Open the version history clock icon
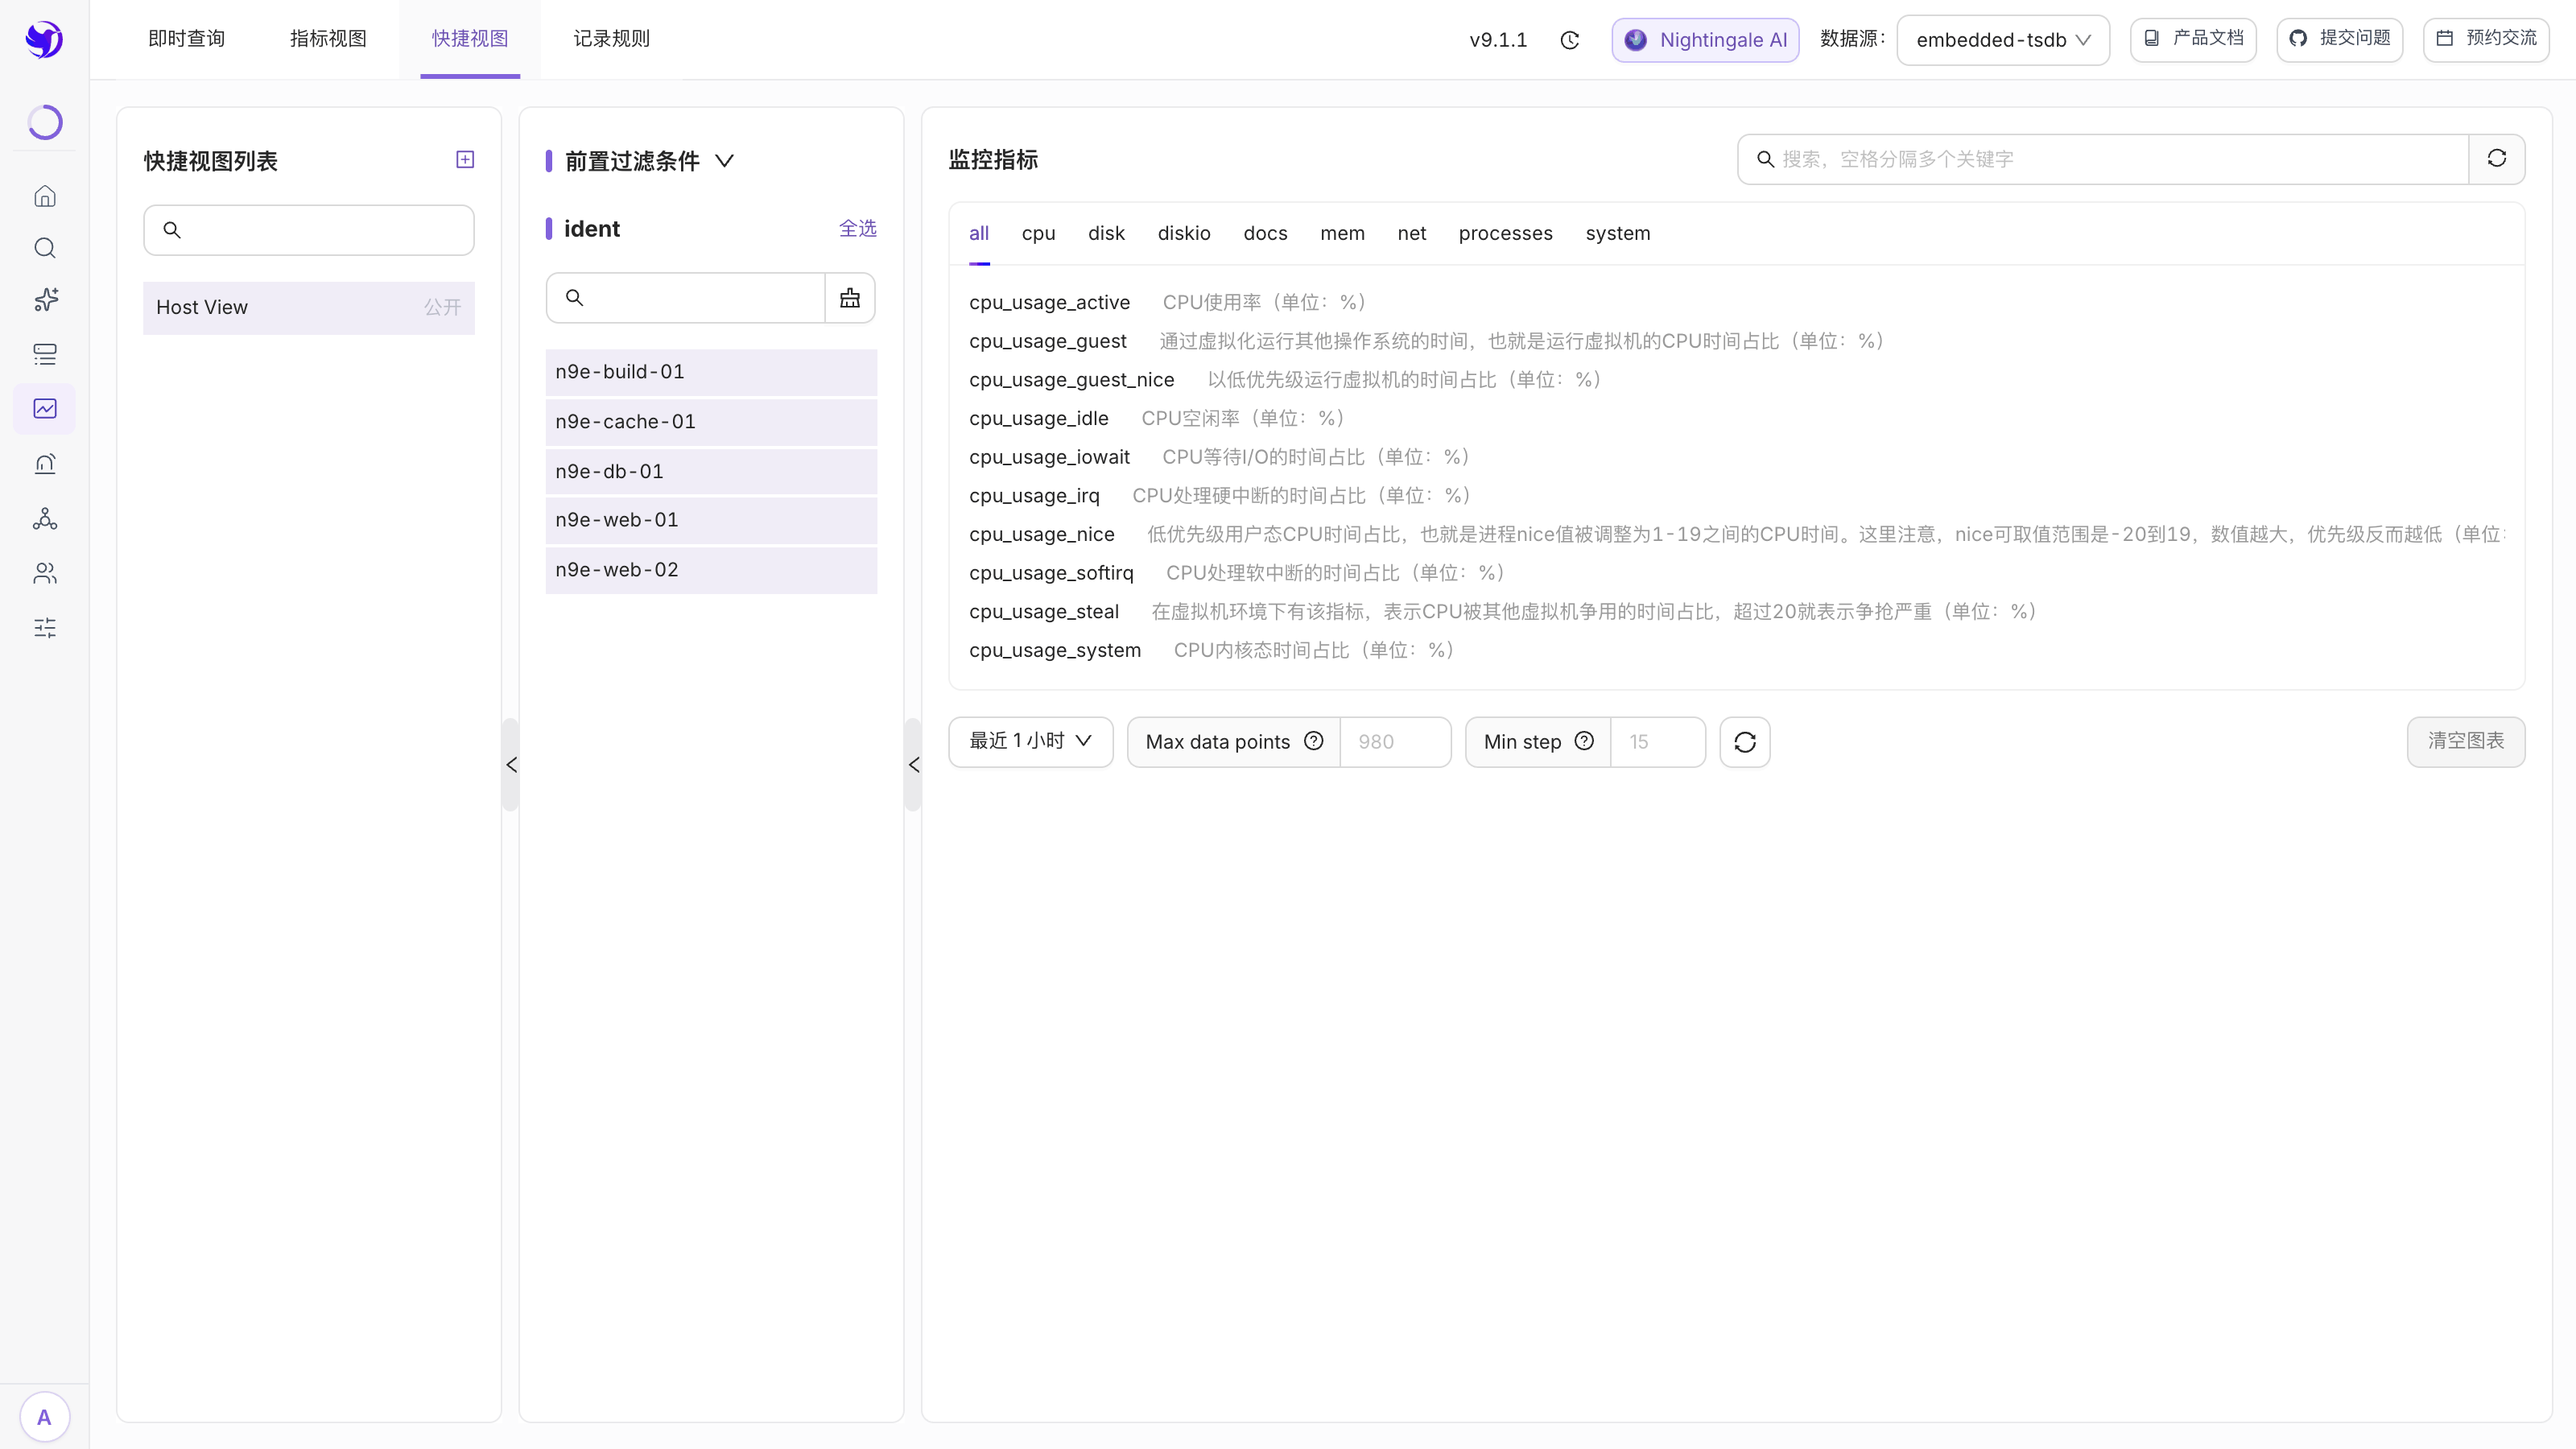The width and height of the screenshot is (2576, 1449). pos(1570,40)
